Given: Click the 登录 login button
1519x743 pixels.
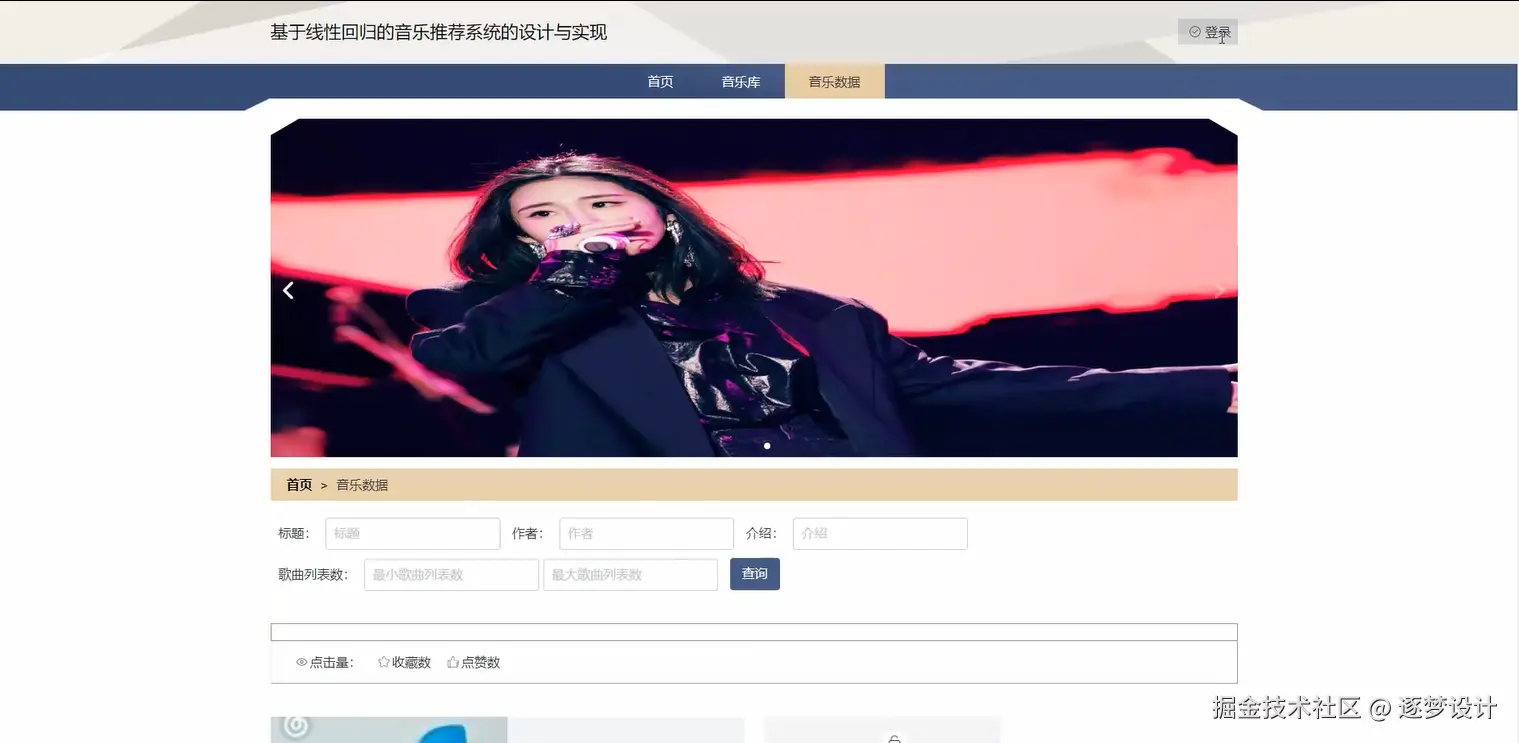Looking at the screenshot, I should pyautogui.click(x=1207, y=31).
